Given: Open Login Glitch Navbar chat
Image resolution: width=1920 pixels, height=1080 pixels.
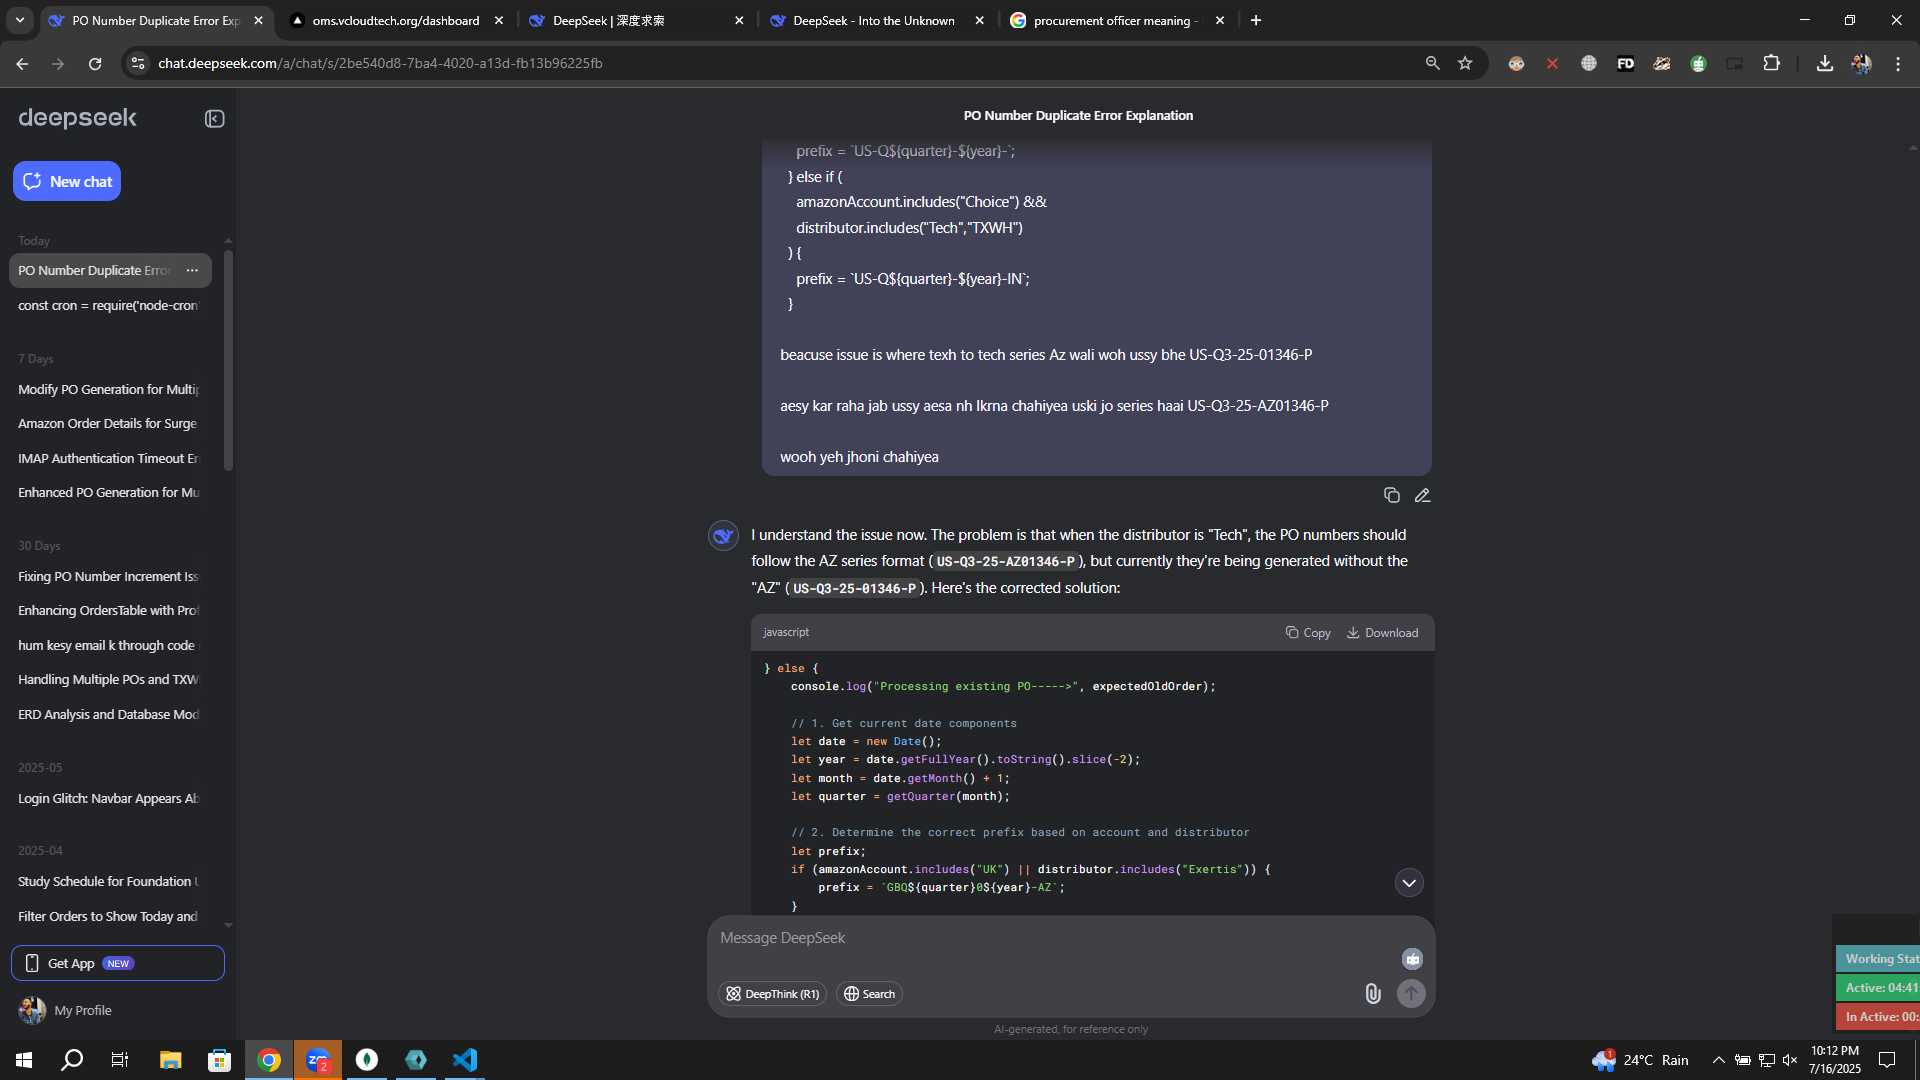Looking at the screenshot, I should (x=110, y=798).
